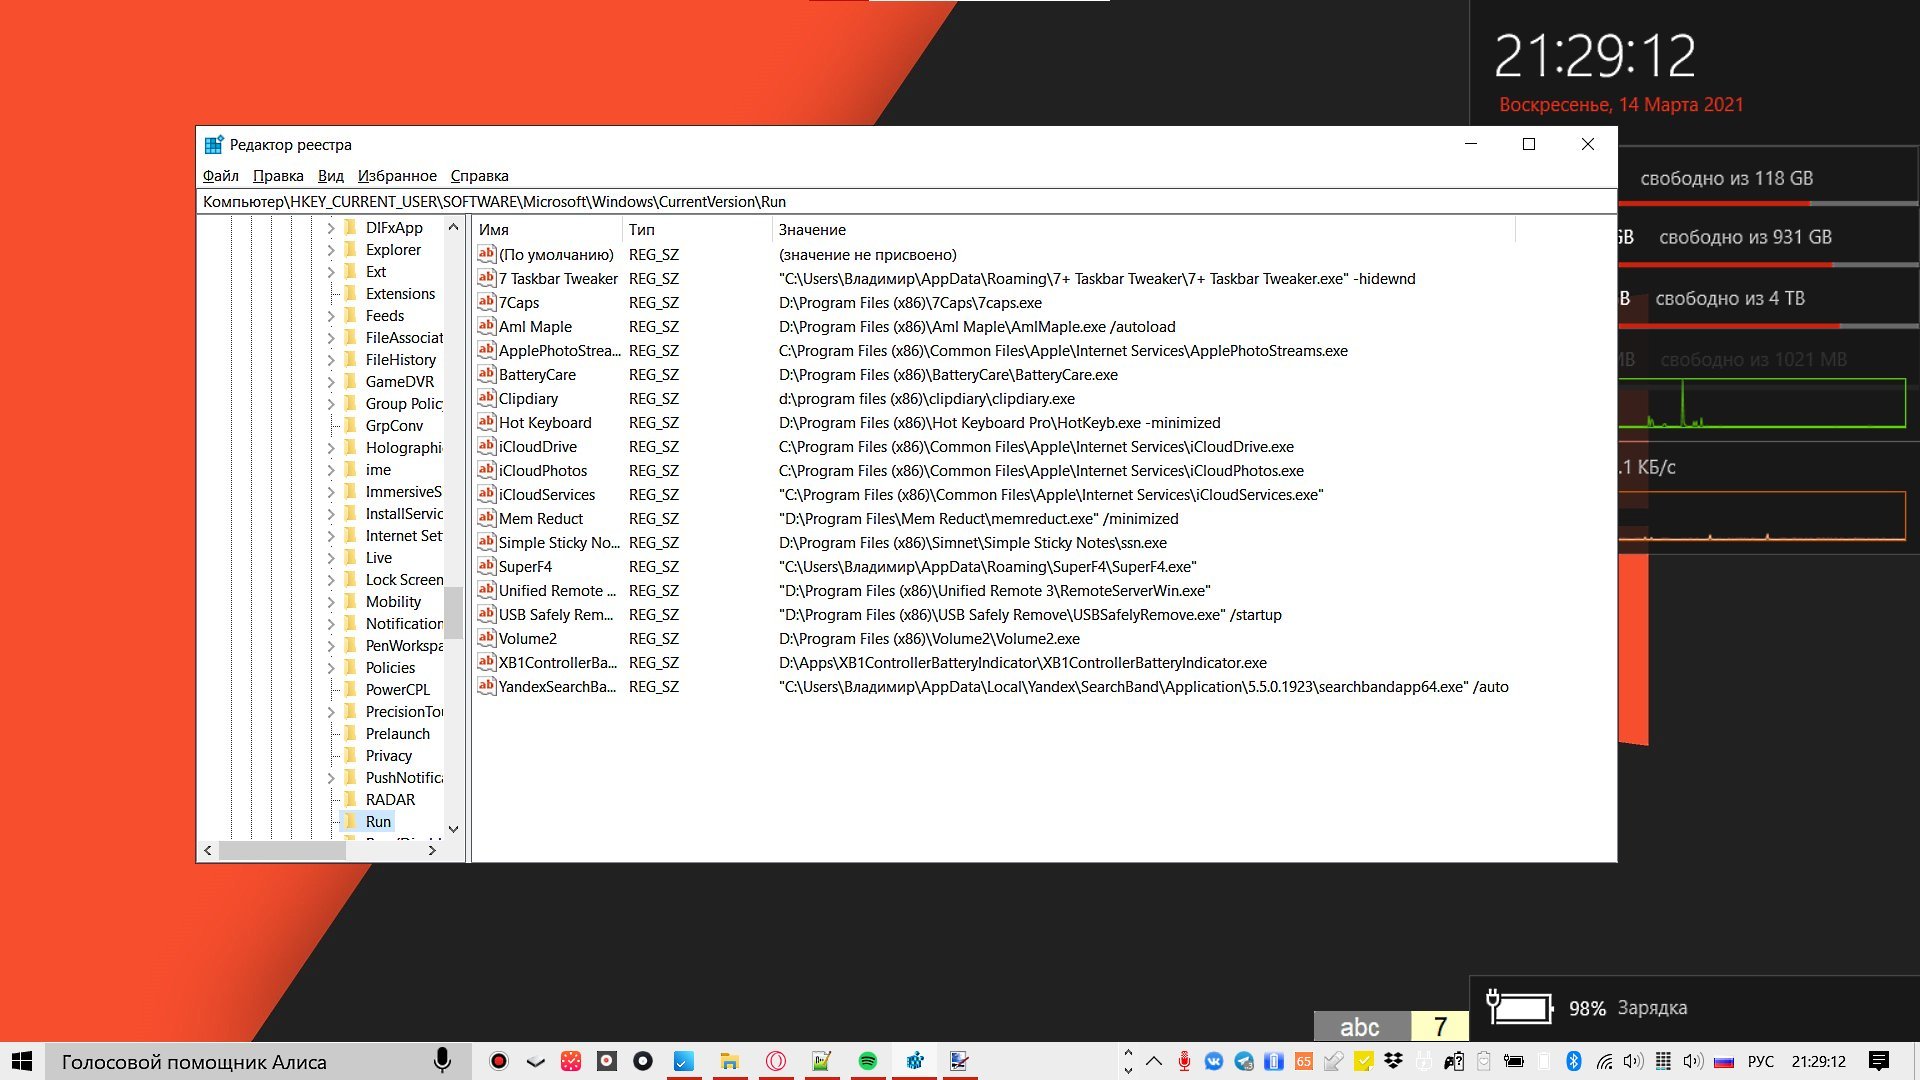Click the taskbar clock showing 21:29:12

pos(1818,1061)
